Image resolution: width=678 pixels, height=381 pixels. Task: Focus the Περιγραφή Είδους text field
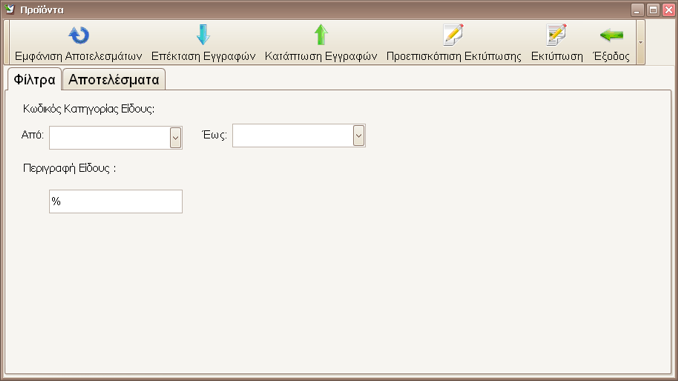[116, 201]
